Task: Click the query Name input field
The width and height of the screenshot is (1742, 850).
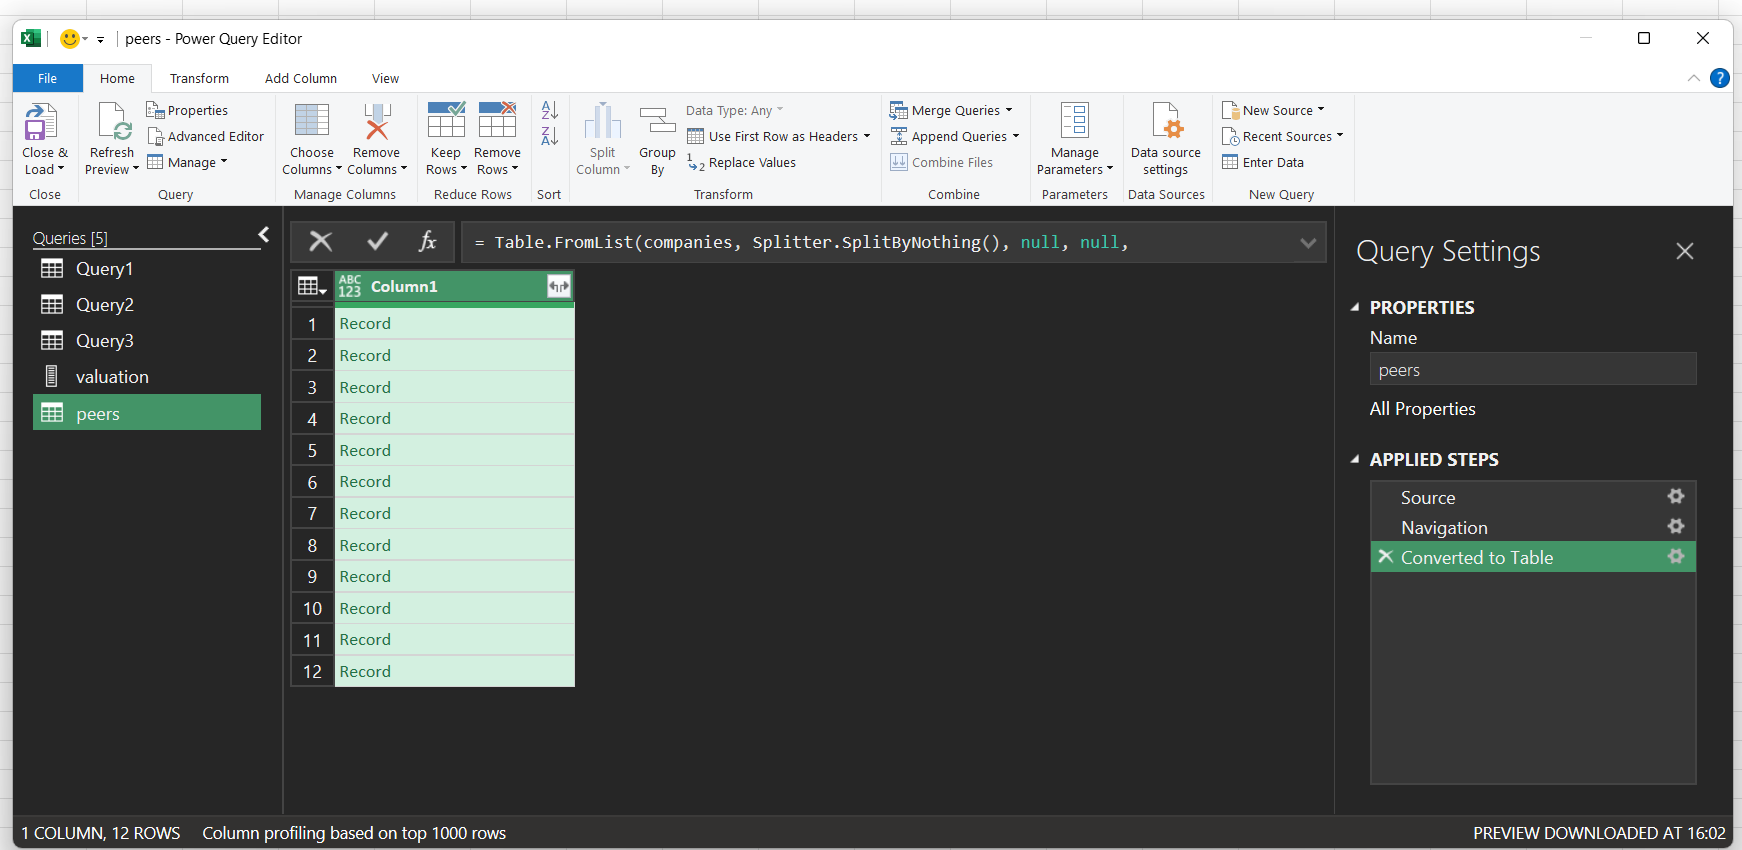Action: point(1533,369)
